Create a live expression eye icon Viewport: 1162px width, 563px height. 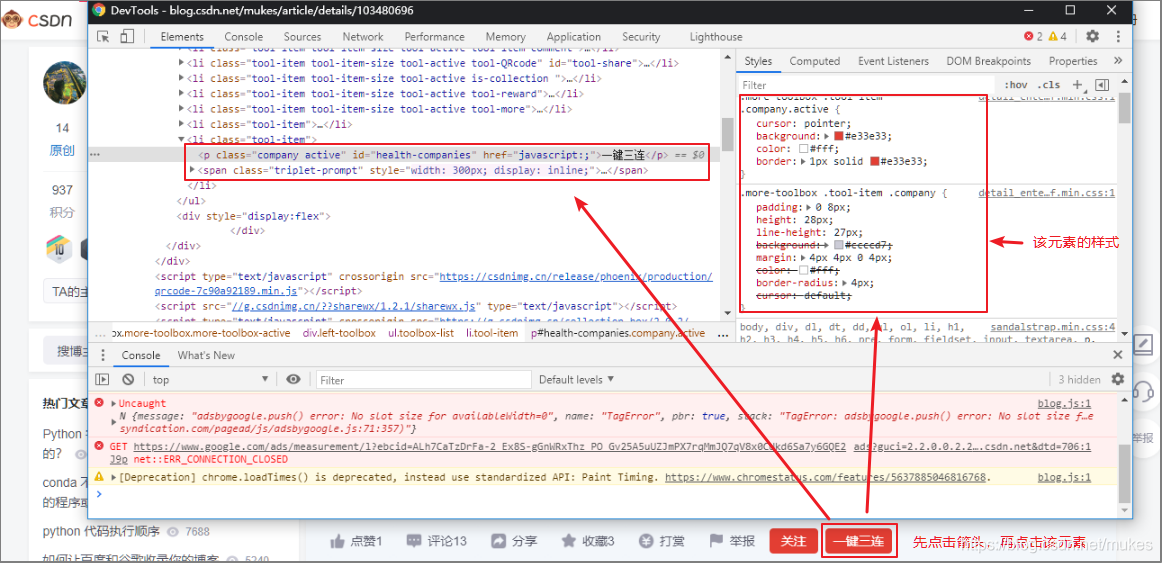(293, 379)
